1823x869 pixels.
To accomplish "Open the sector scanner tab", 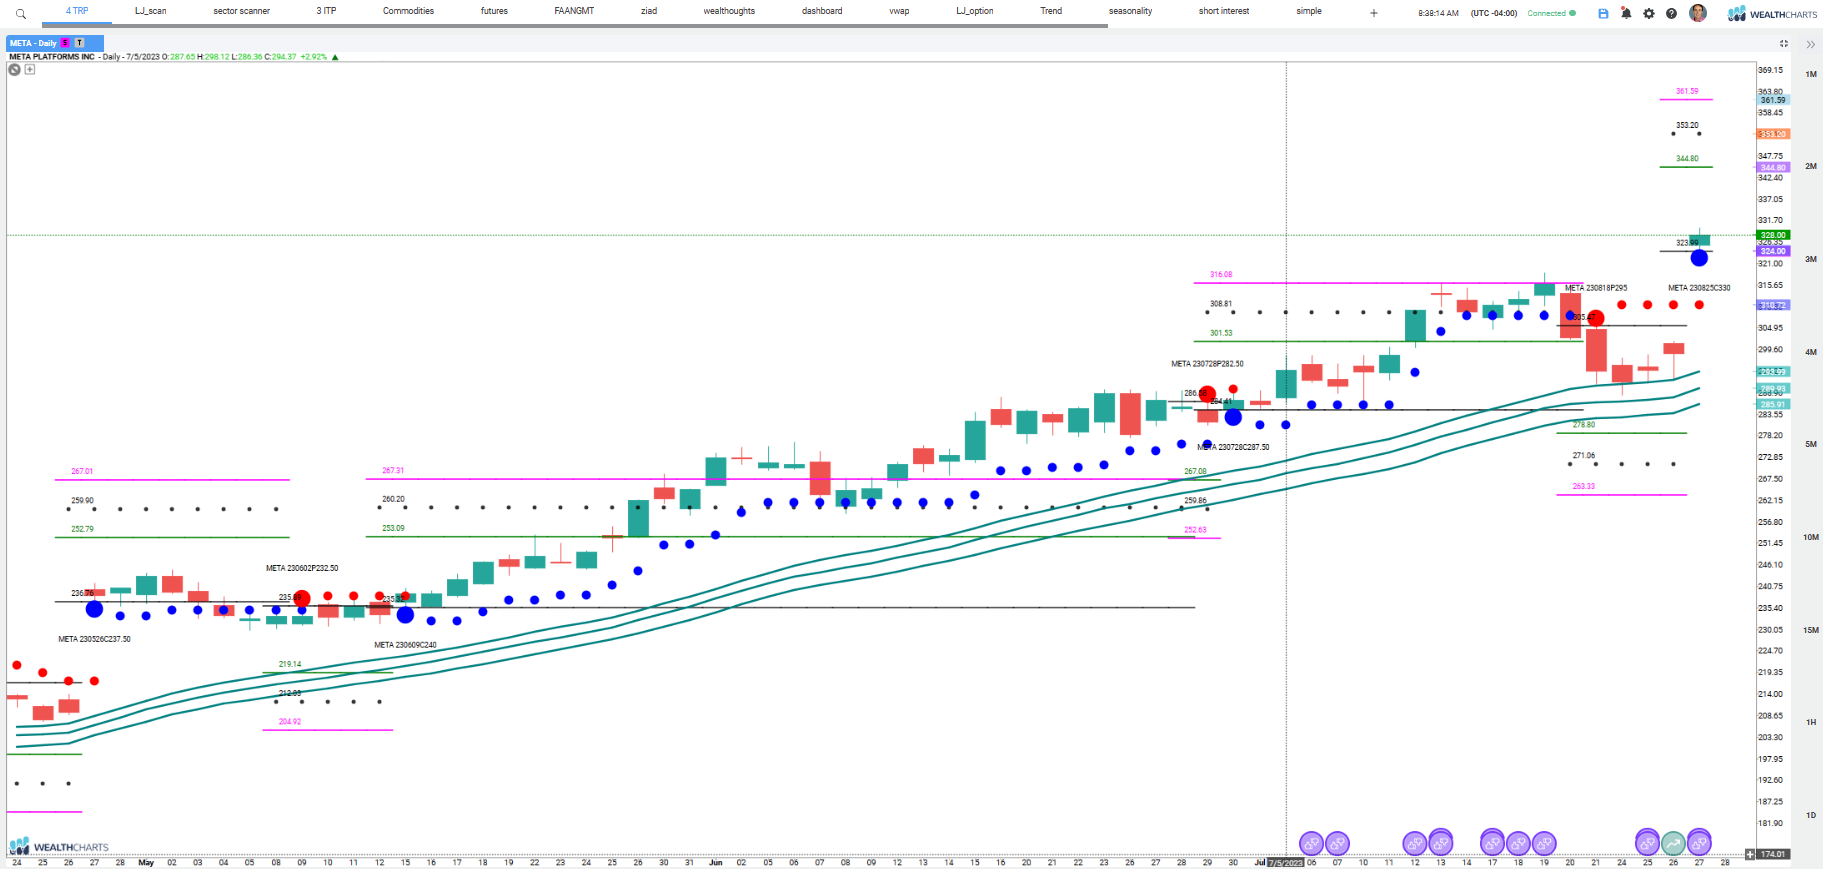I will (242, 11).
